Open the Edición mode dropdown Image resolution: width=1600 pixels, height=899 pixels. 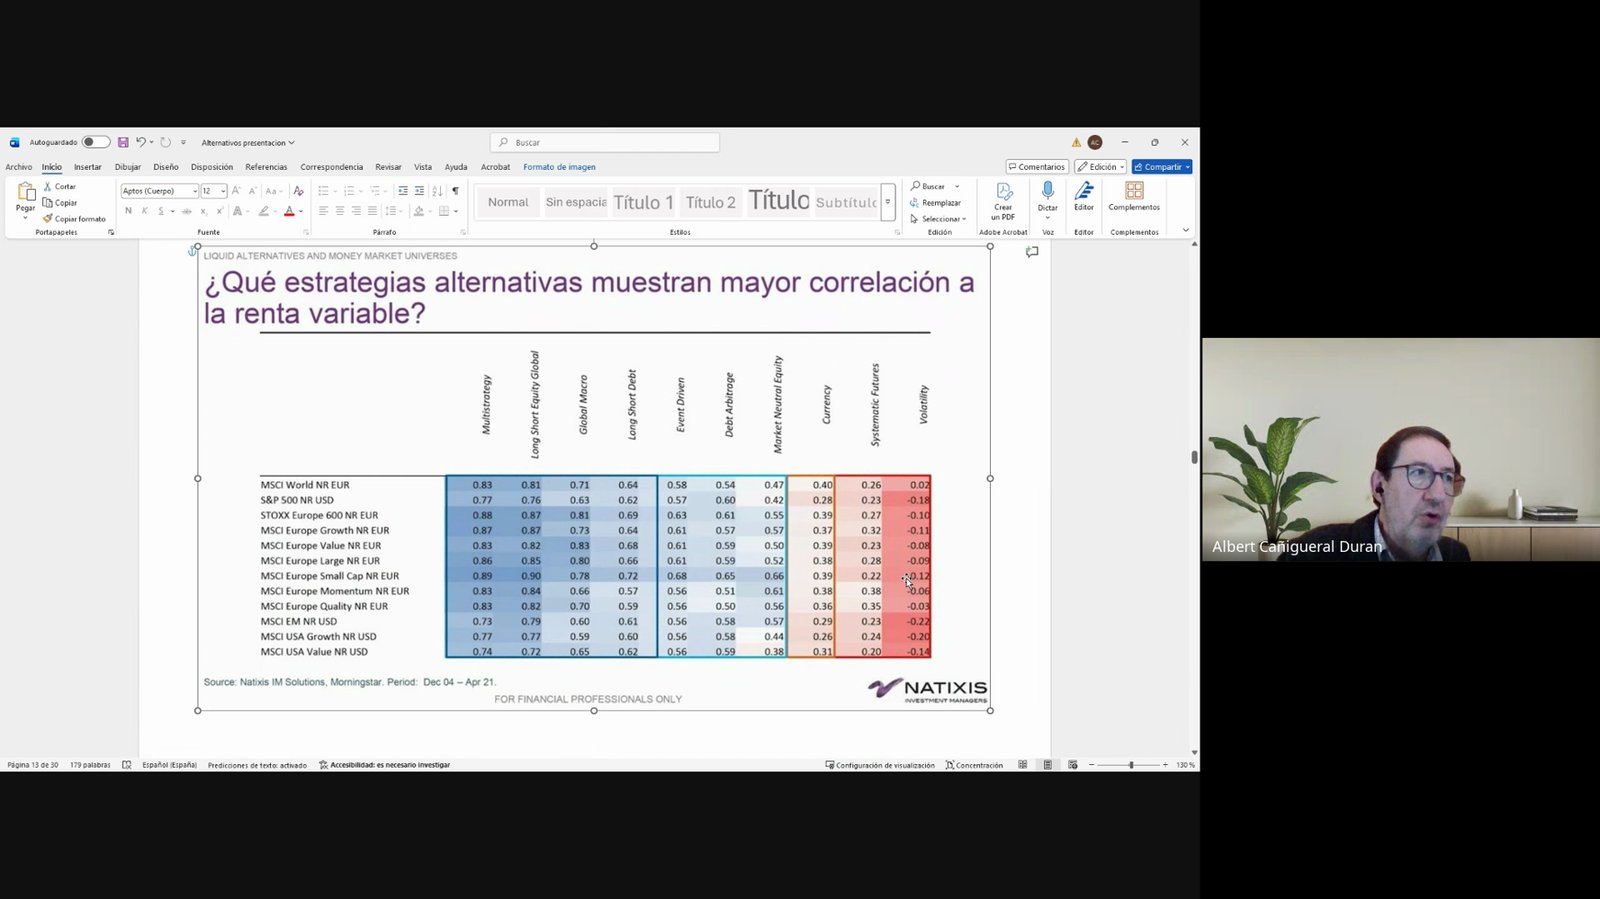pyautogui.click(x=1100, y=167)
